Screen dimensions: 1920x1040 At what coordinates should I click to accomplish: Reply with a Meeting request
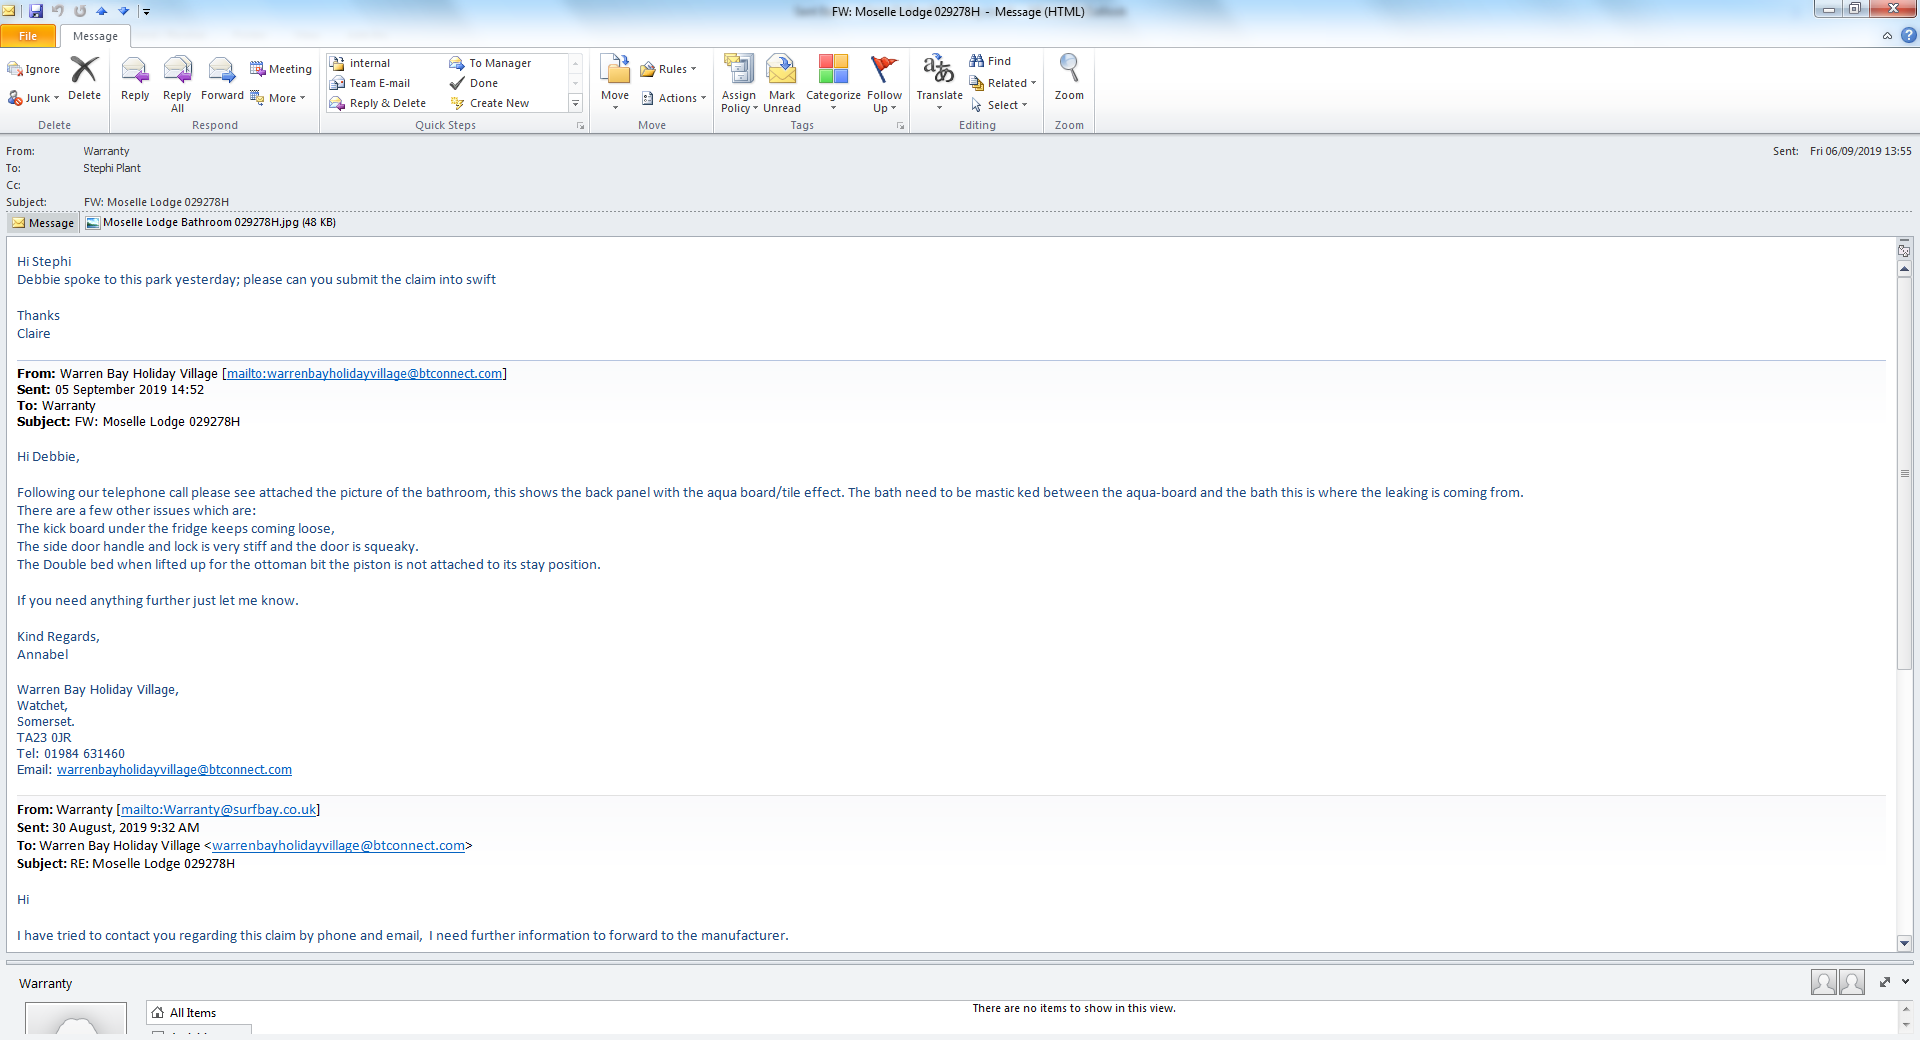tap(281, 69)
